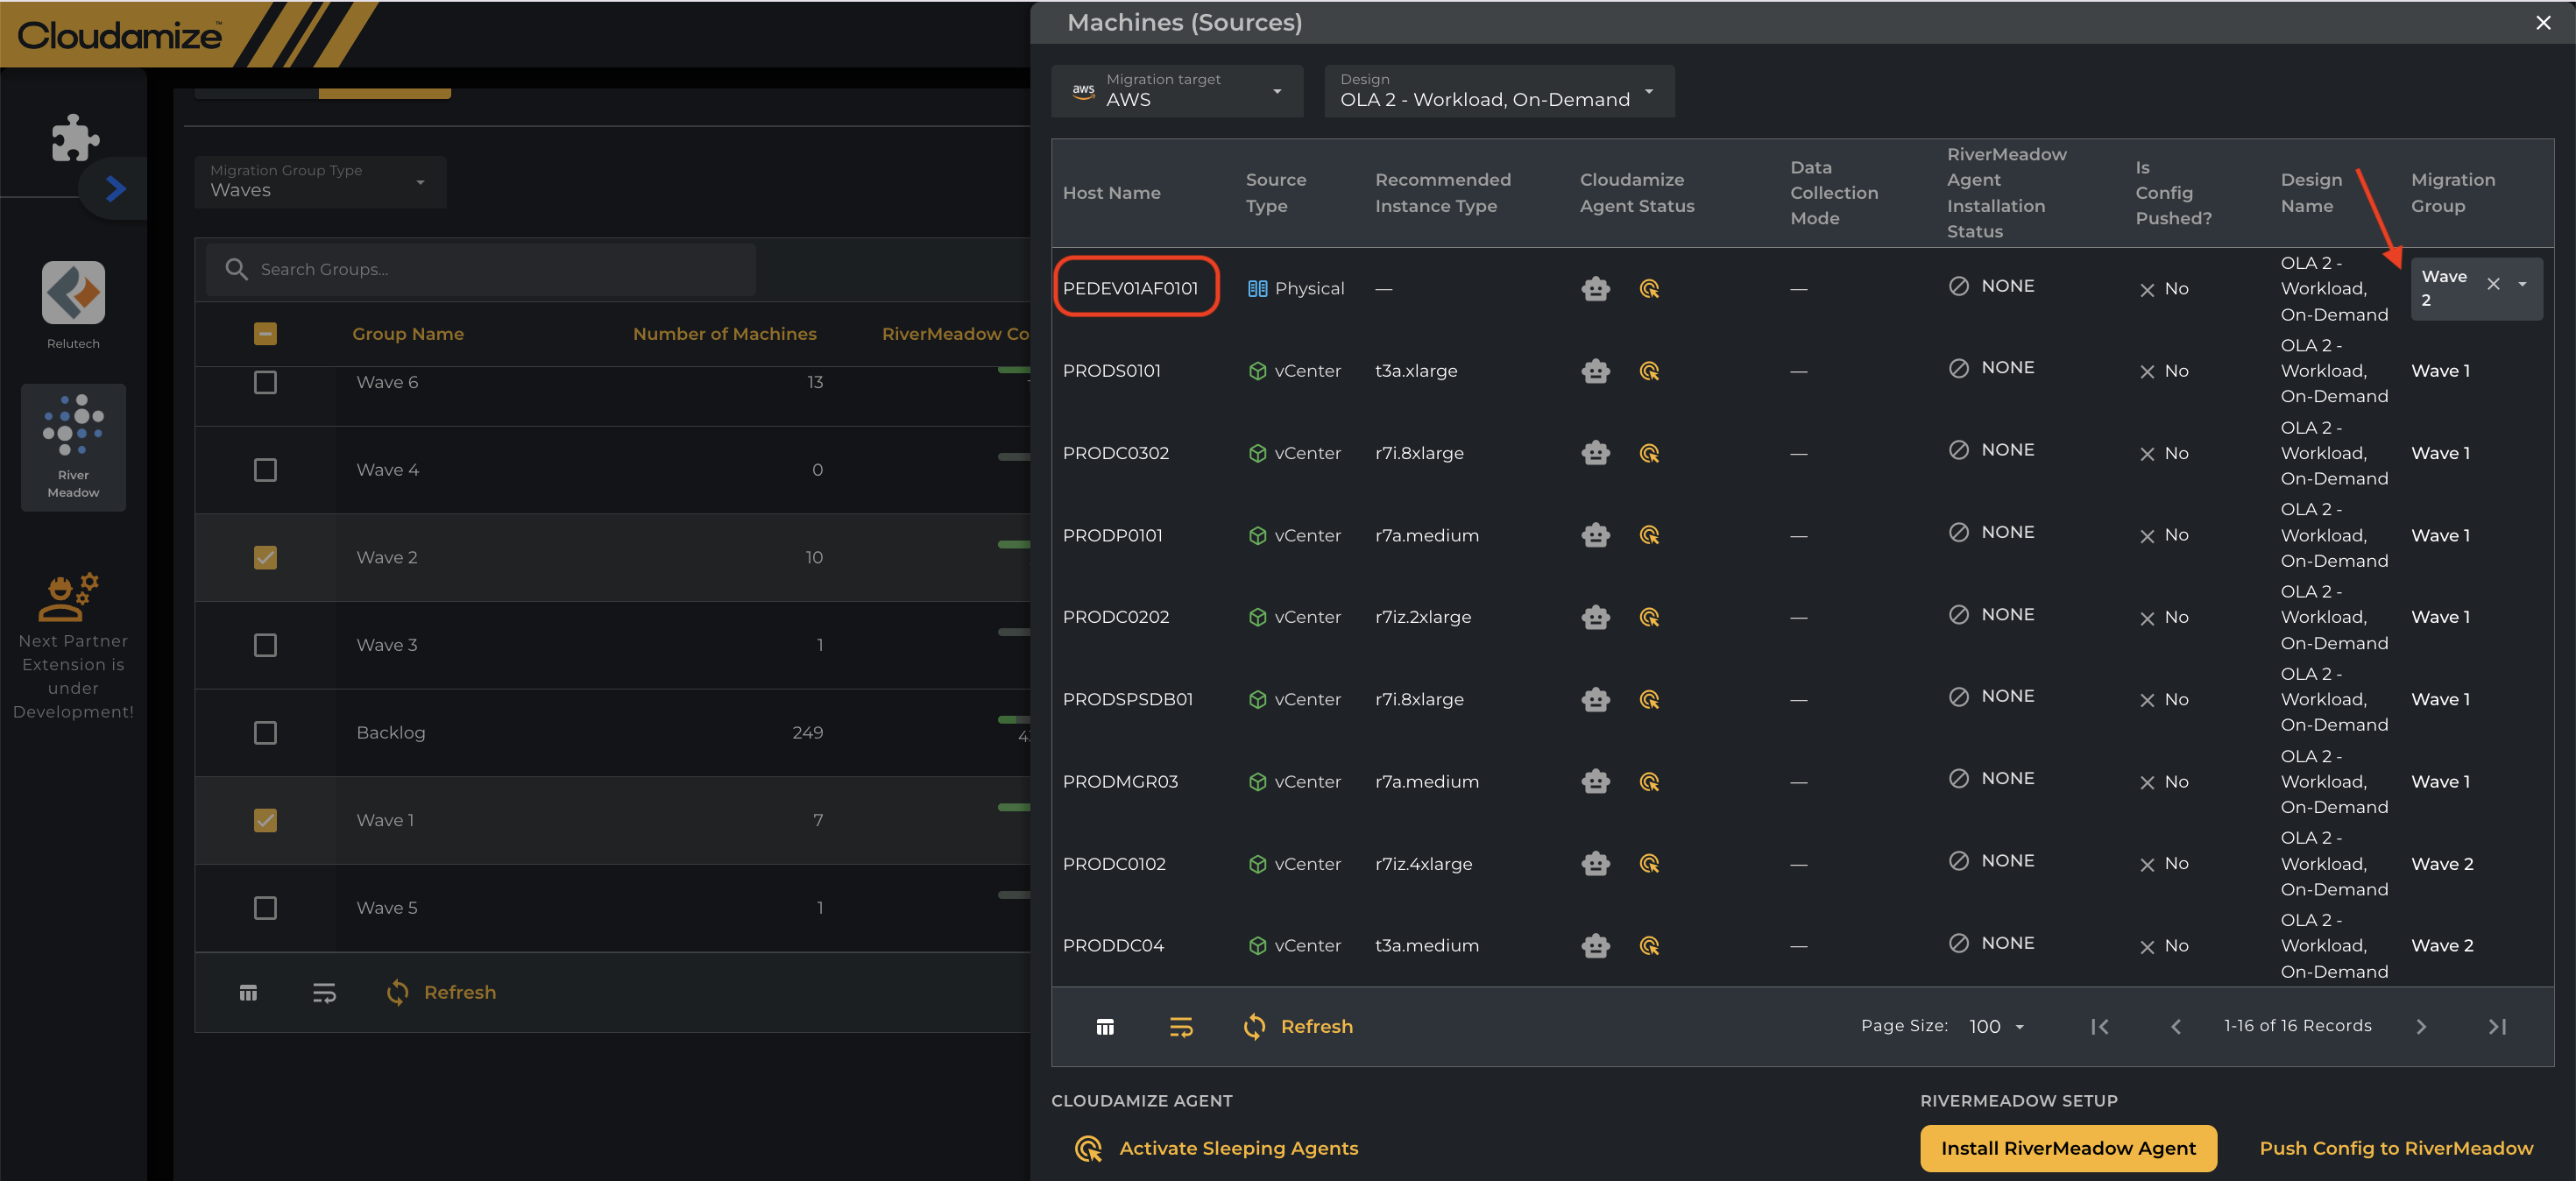Check the Wave 6 group checkbox
This screenshot has width=2576, height=1181.
click(x=265, y=382)
